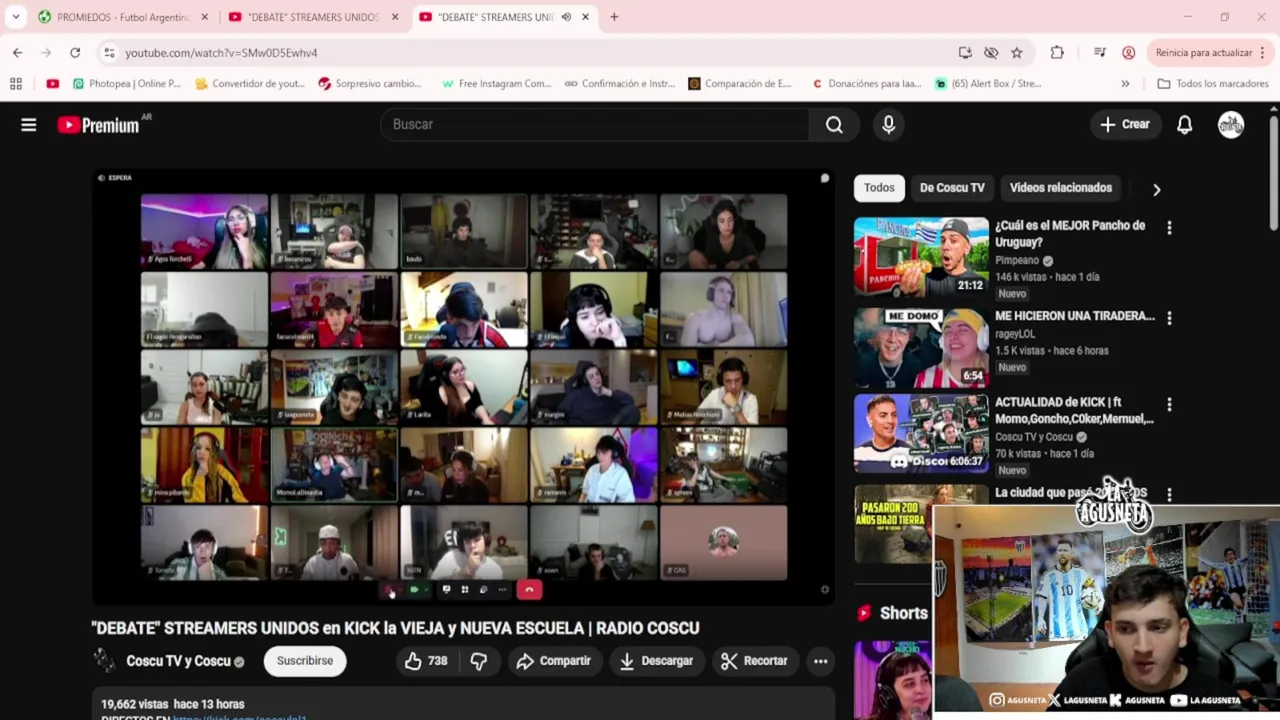
Task: Select the Videos relacionados chip
Action: pyautogui.click(x=1060, y=188)
